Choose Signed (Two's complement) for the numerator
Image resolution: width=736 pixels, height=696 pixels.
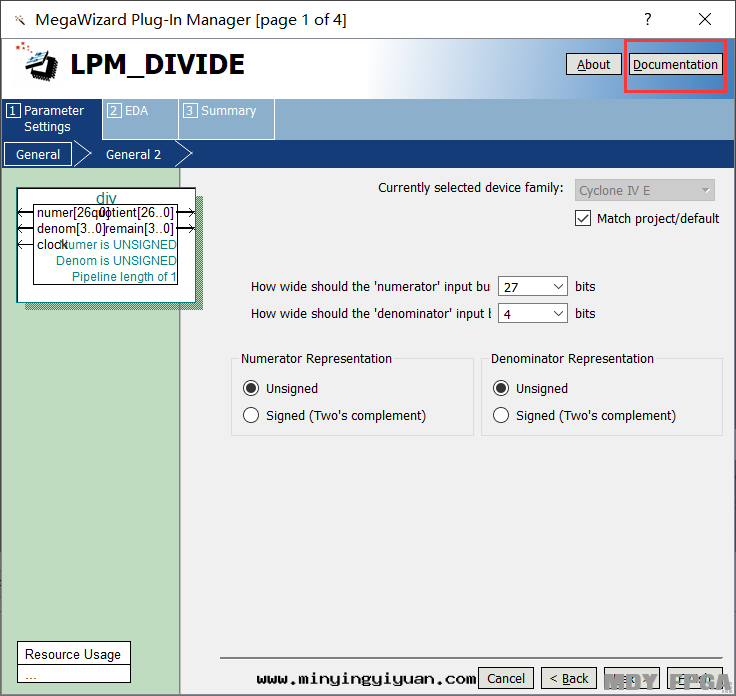tap(251, 415)
